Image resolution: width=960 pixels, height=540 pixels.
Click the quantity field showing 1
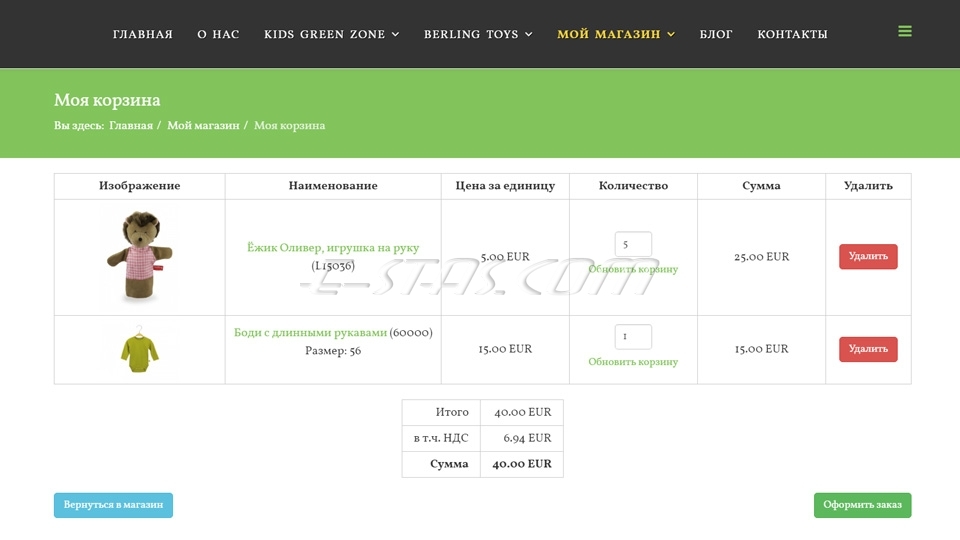[x=633, y=336]
